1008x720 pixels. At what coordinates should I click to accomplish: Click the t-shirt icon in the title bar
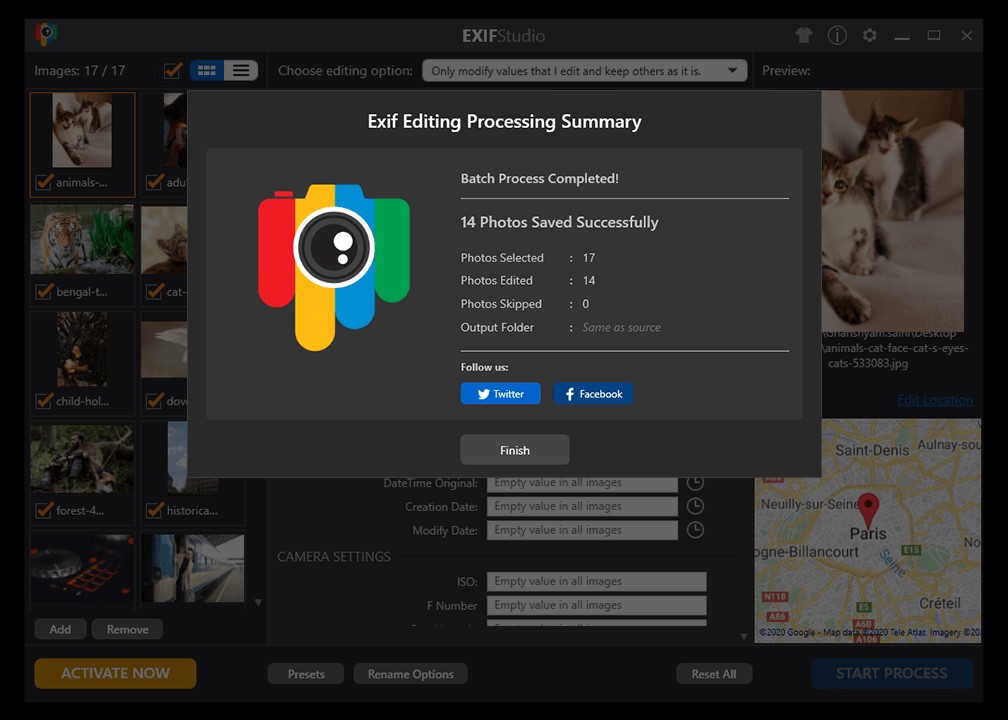803,35
